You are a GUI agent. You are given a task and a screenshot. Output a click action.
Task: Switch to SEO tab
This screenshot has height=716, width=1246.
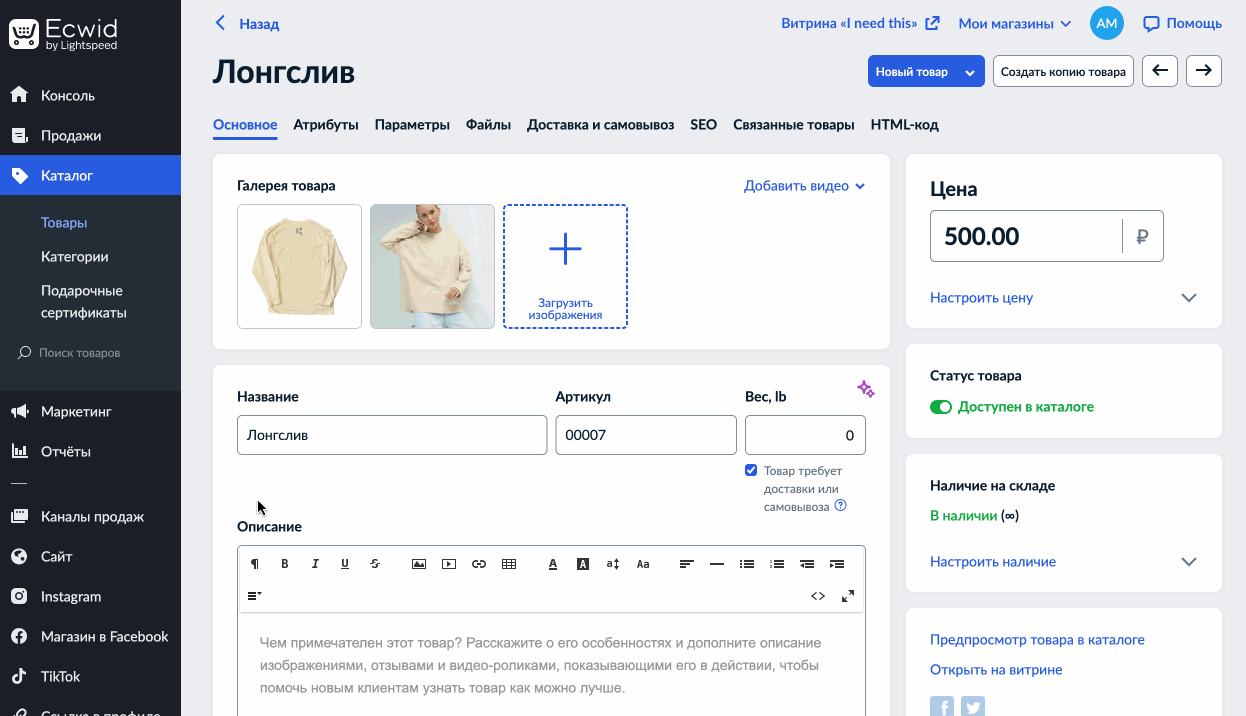coord(703,125)
